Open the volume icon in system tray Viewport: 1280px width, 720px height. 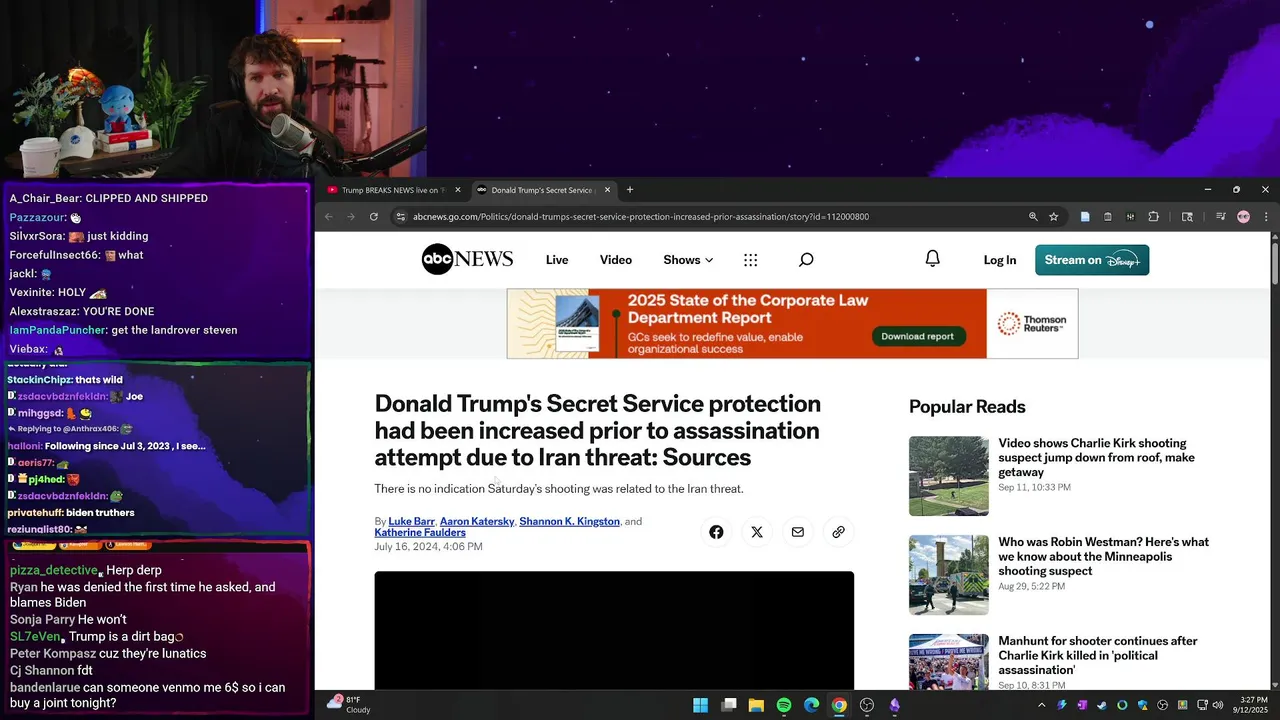point(1217,705)
